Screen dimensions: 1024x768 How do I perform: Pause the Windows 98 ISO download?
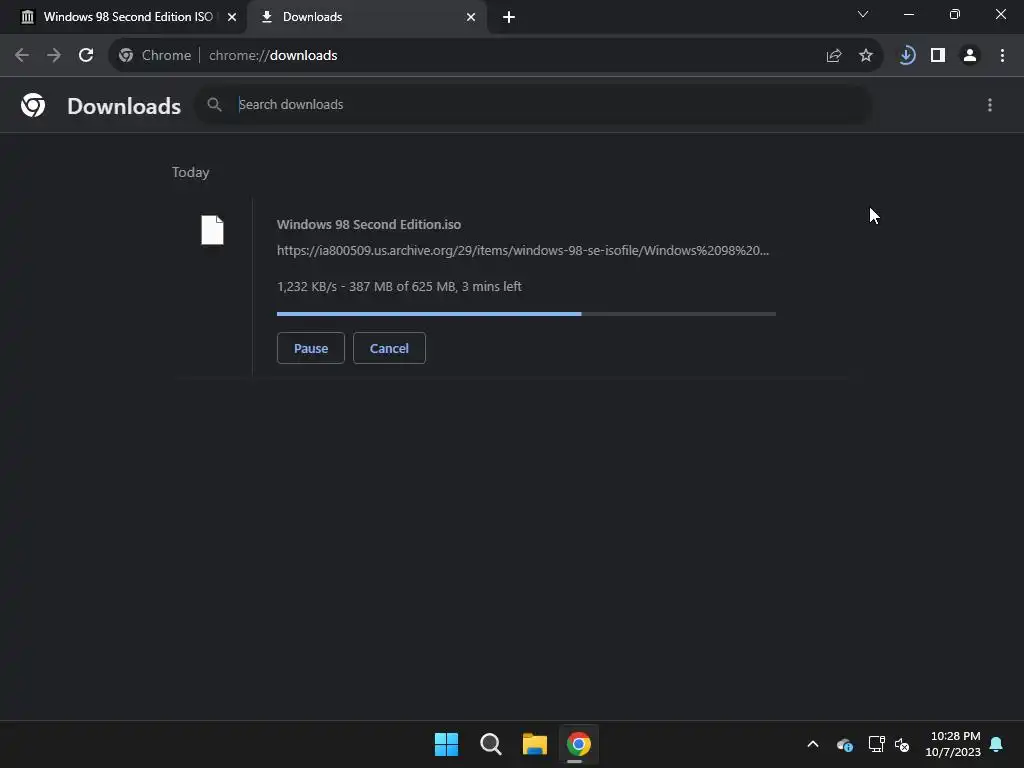pyautogui.click(x=311, y=348)
